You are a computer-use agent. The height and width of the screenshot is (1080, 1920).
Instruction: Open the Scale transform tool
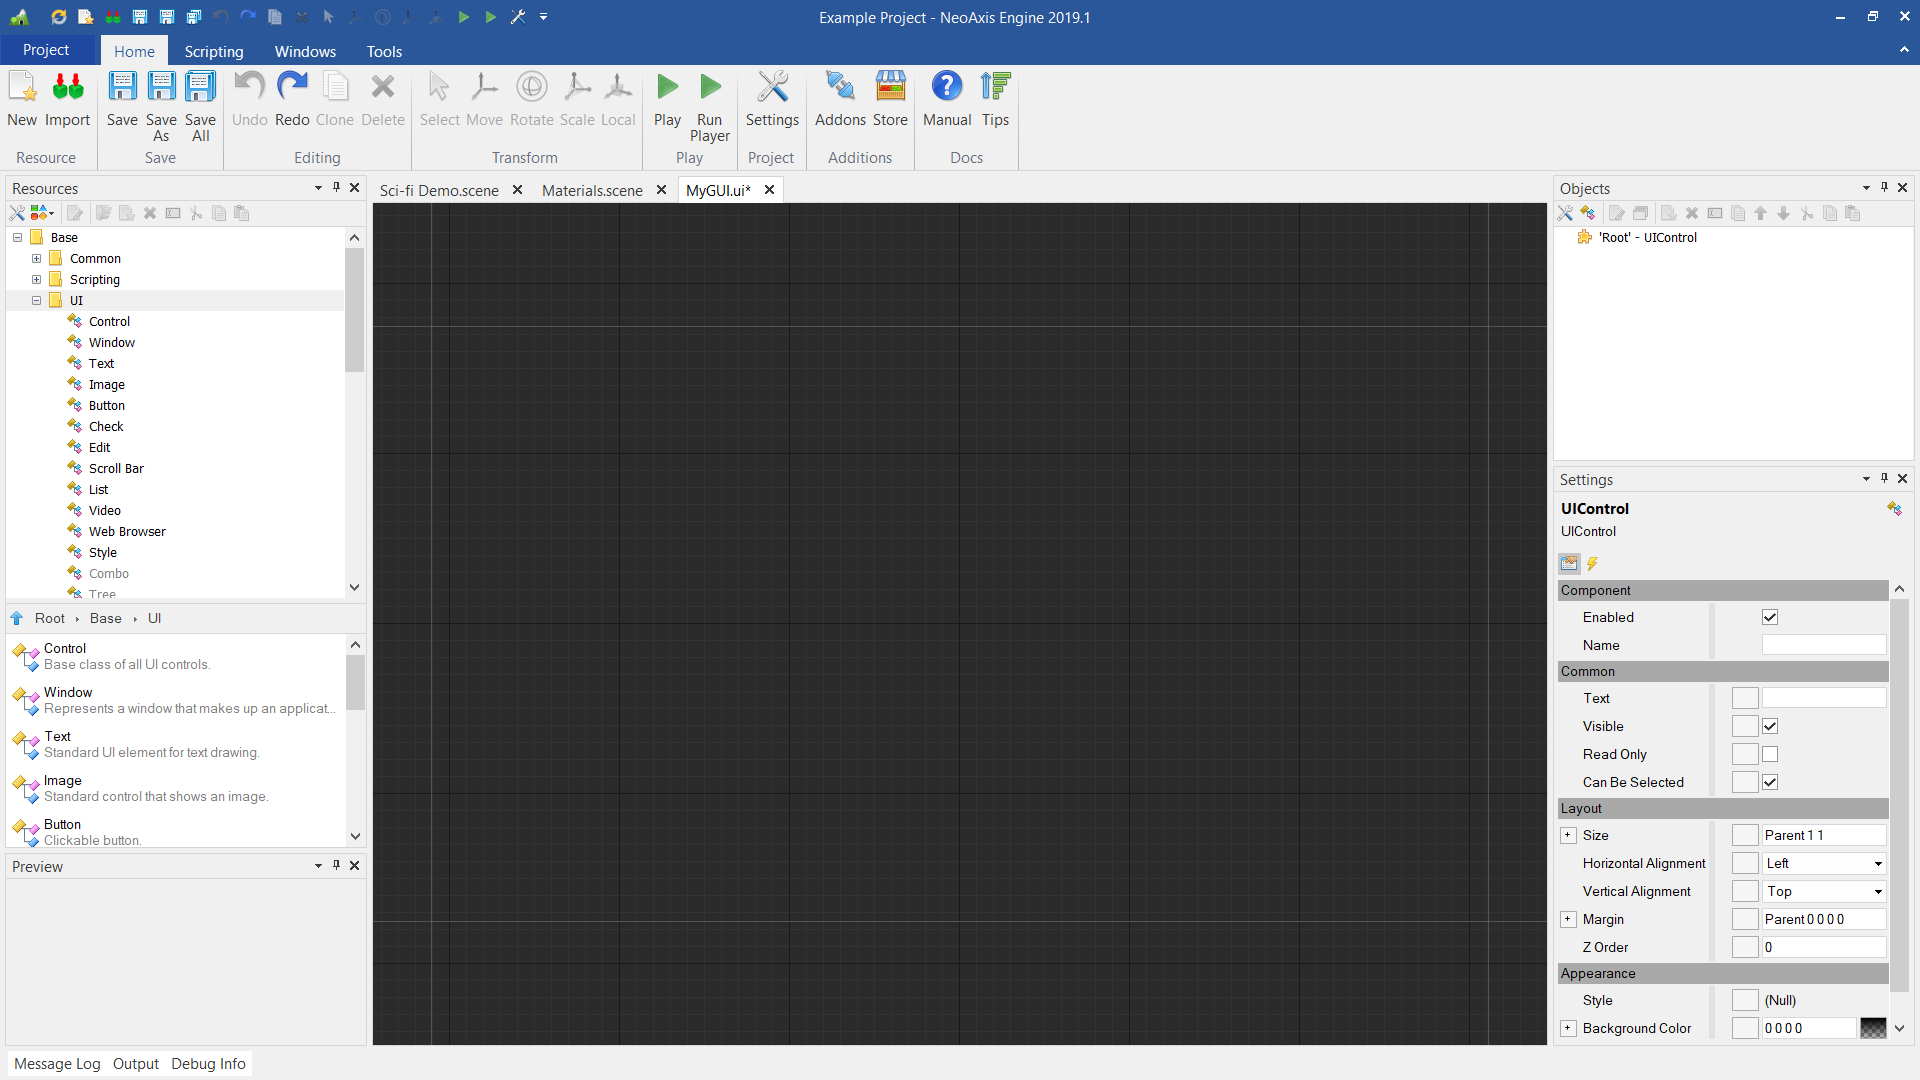(x=578, y=97)
